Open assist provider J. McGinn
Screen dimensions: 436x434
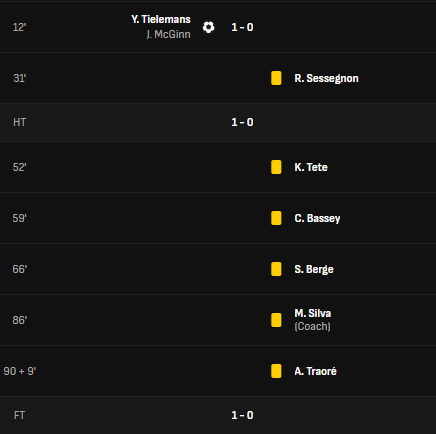168,34
